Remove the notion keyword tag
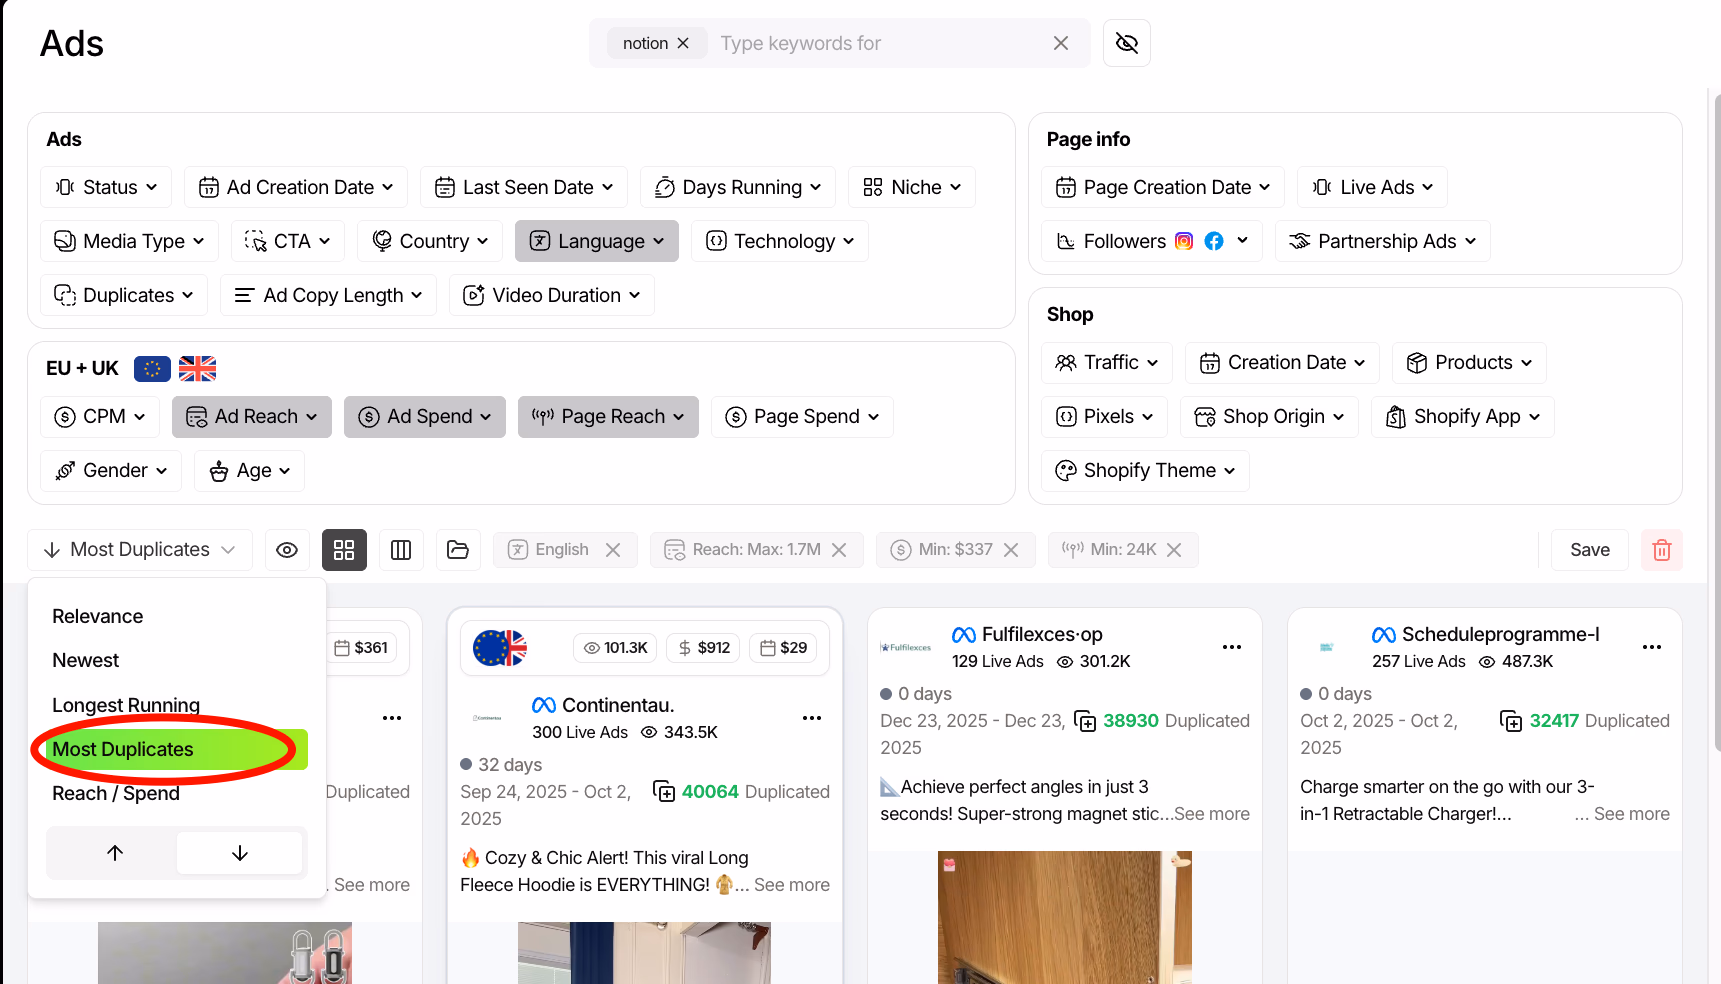This screenshot has width=1721, height=984. [x=683, y=43]
